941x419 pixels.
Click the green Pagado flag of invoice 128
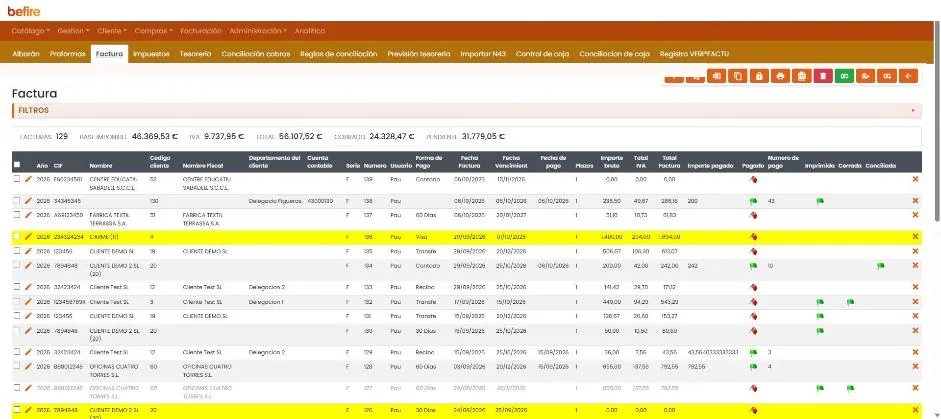point(753,367)
